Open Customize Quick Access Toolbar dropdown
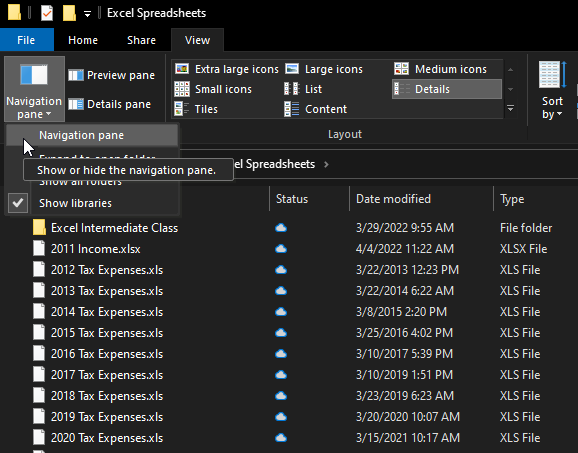The image size is (578, 453). tap(87, 14)
